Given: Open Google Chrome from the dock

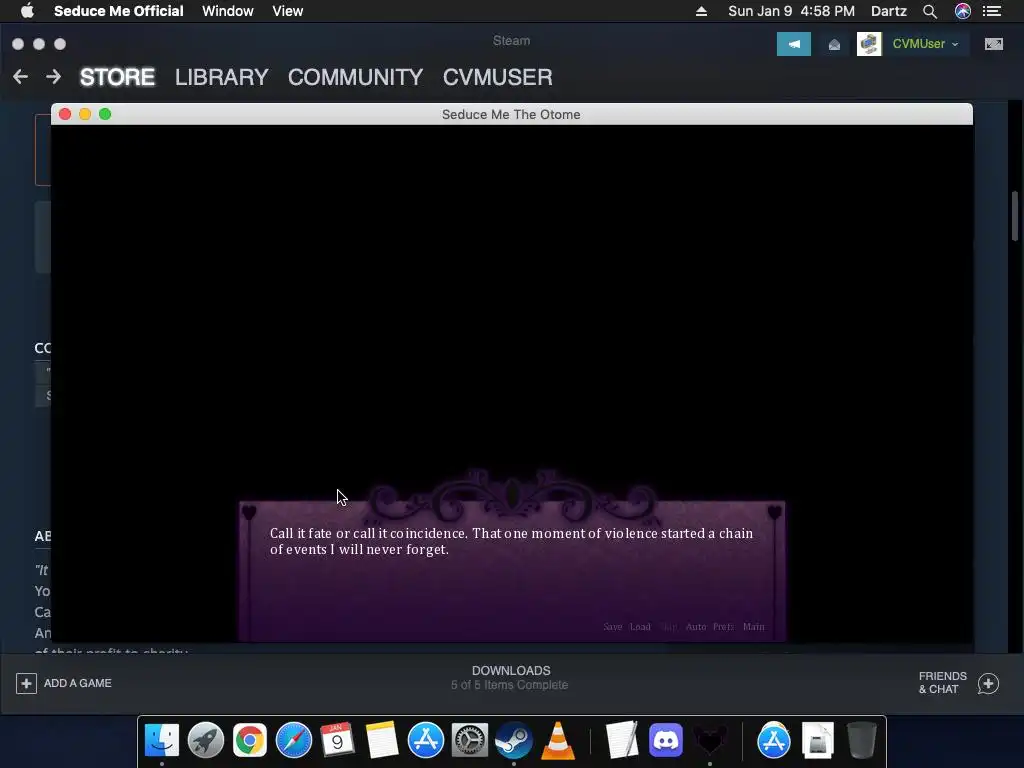Looking at the screenshot, I should [x=249, y=741].
